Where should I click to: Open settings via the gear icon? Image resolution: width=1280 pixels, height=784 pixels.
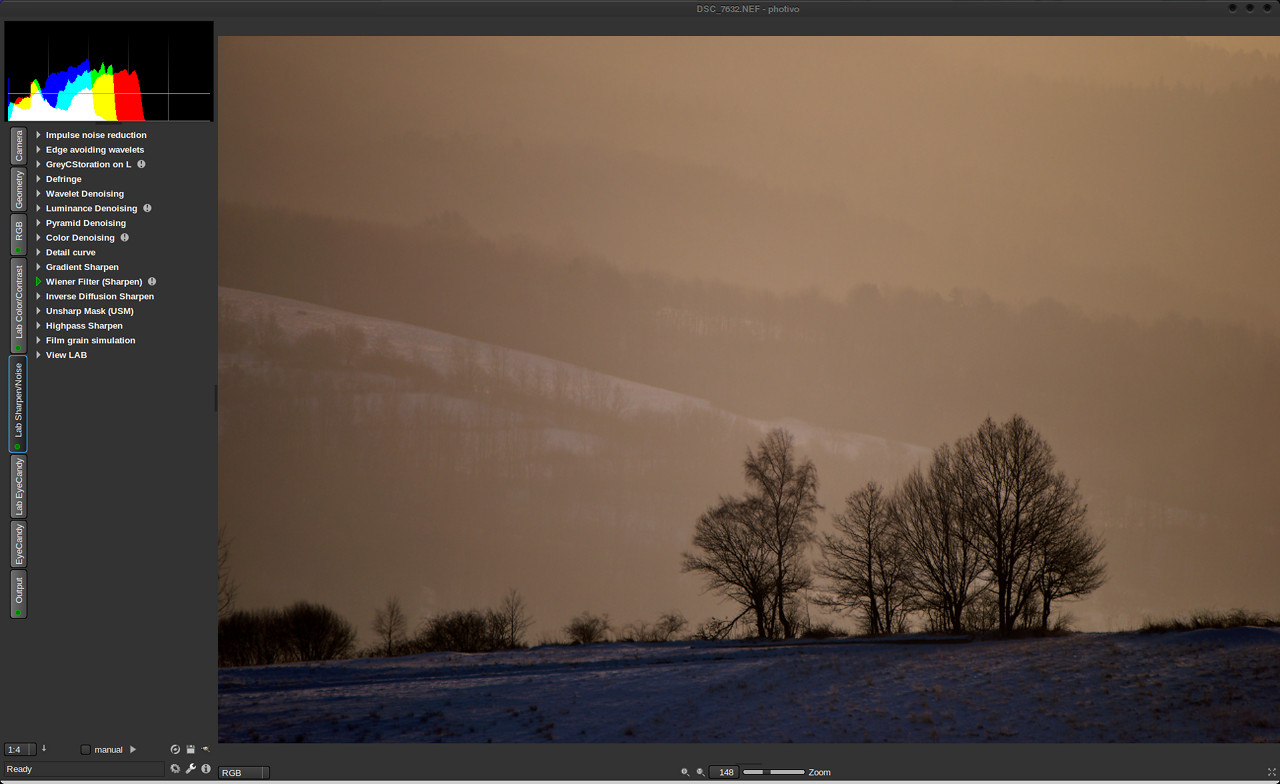pos(175,769)
